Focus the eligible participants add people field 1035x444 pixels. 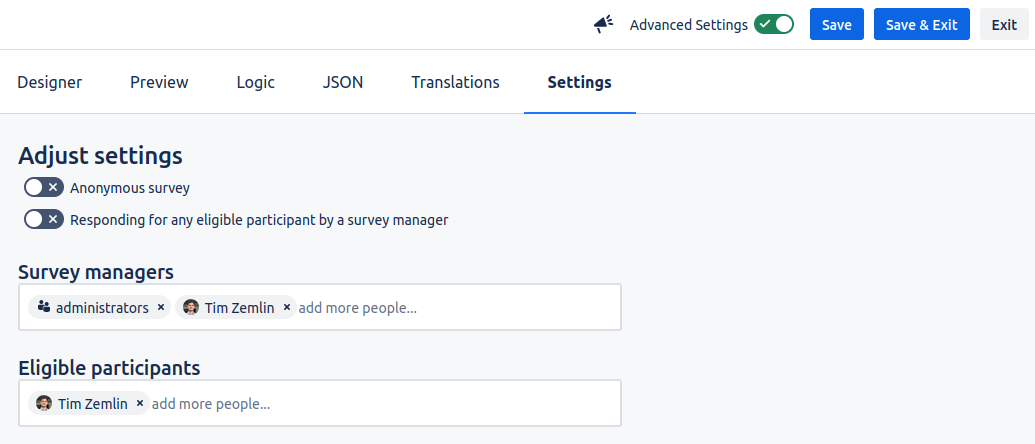click(x=380, y=404)
